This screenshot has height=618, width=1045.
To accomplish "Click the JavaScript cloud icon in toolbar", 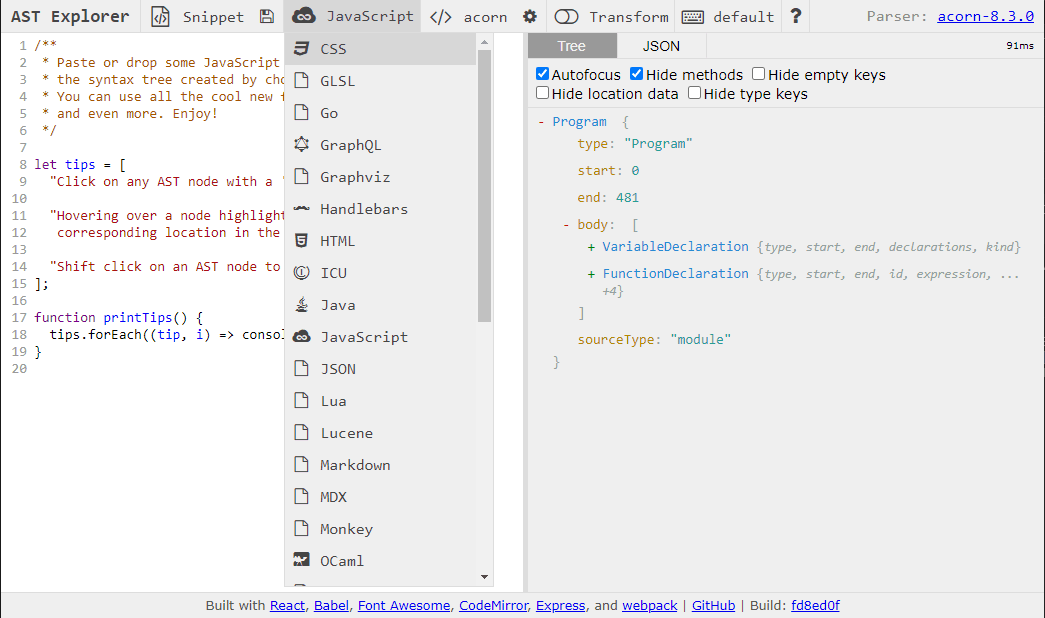I will pos(304,16).
